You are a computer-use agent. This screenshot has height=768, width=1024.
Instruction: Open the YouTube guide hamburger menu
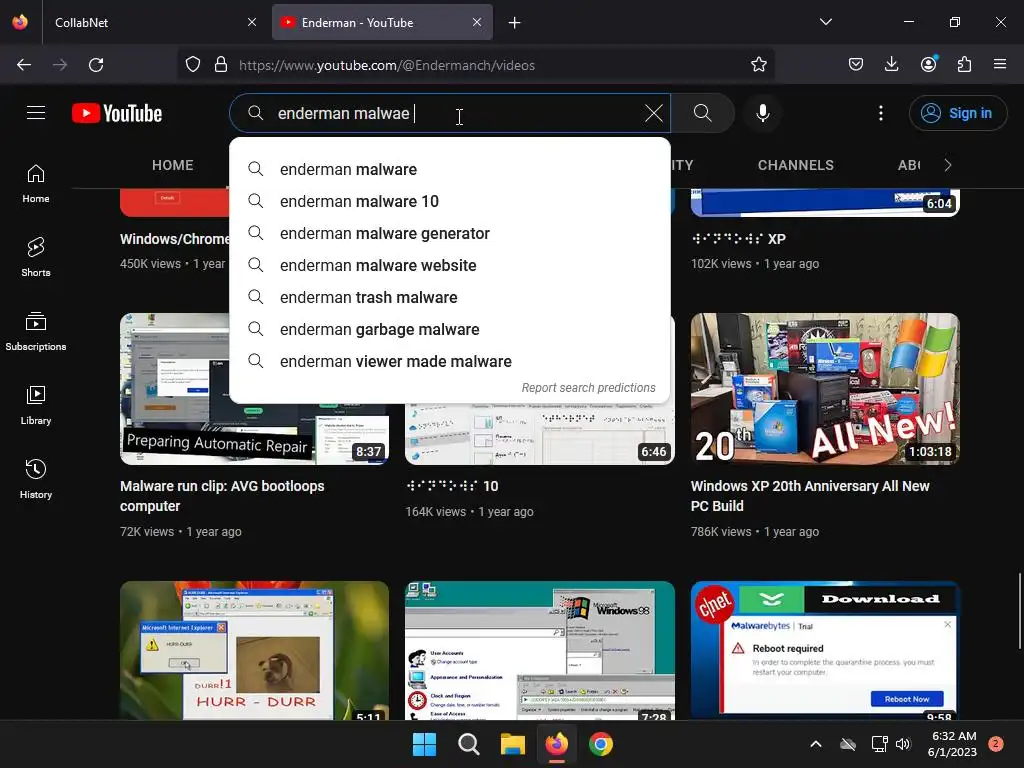(x=36, y=113)
